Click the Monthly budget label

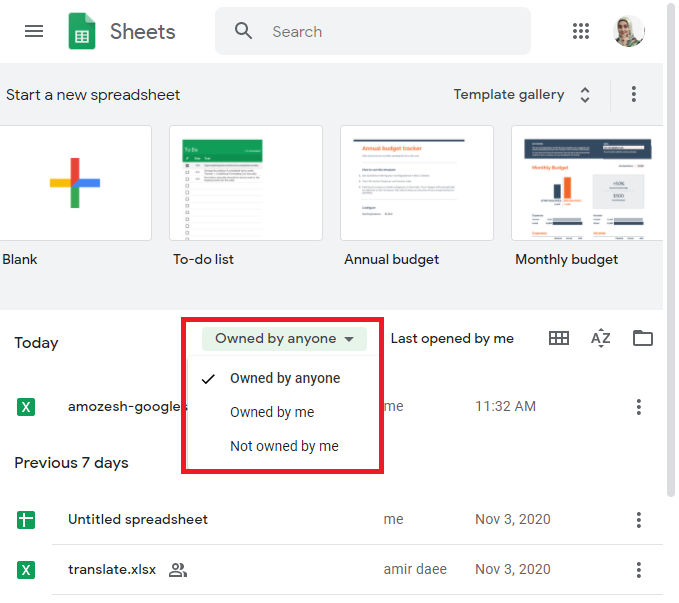(566, 259)
